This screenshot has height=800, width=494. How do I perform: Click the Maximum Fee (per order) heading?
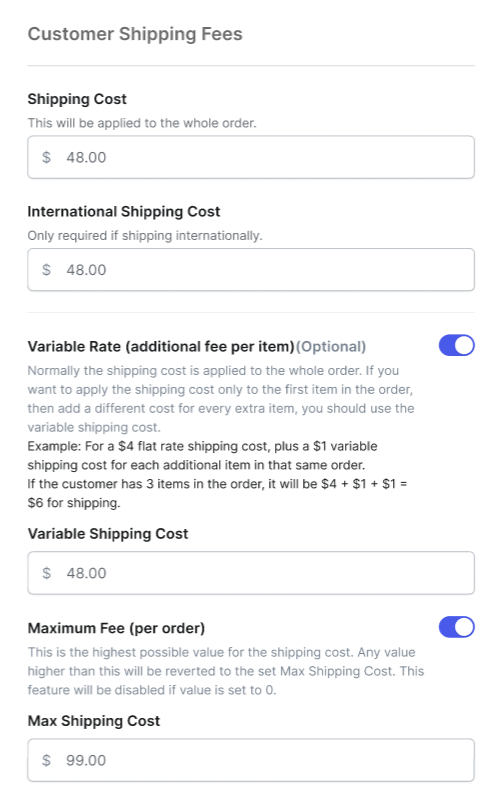click(x=116, y=628)
